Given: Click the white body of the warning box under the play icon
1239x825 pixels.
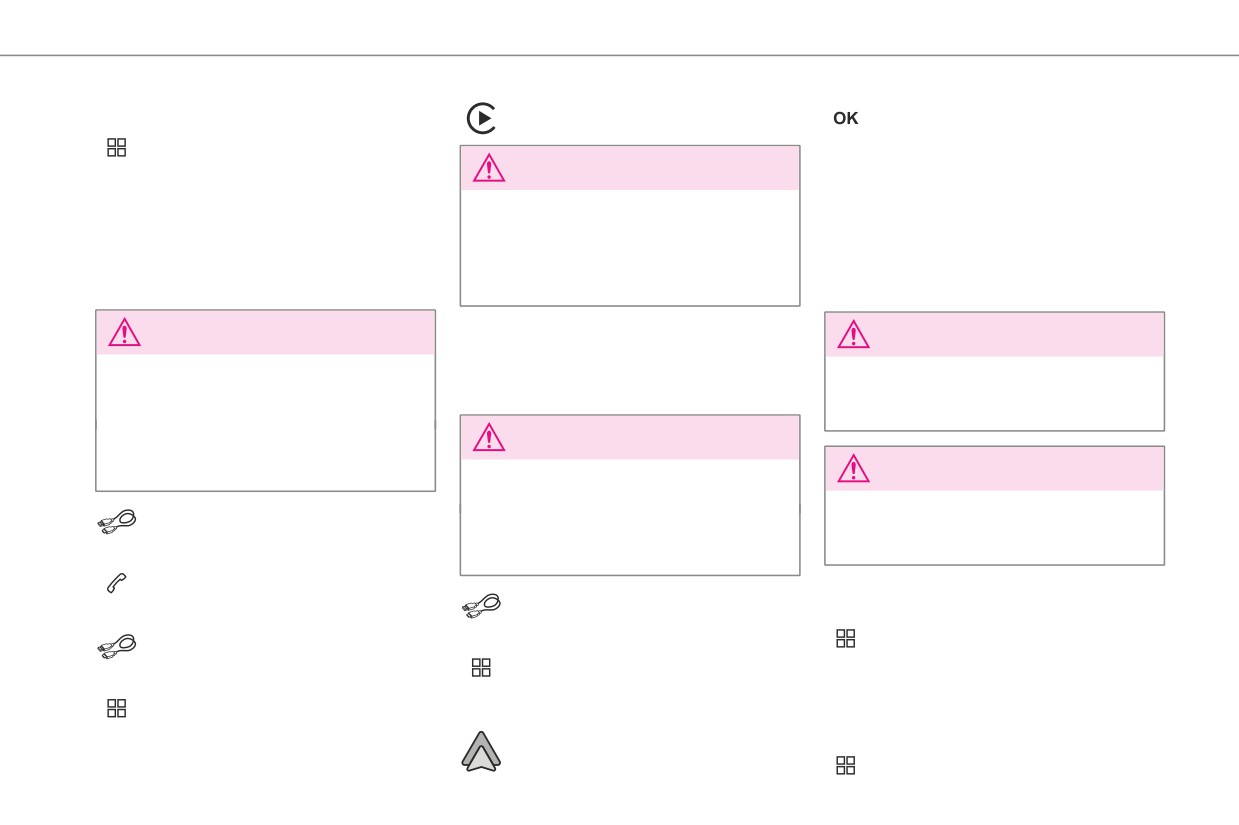Looking at the screenshot, I should tap(630, 247).
